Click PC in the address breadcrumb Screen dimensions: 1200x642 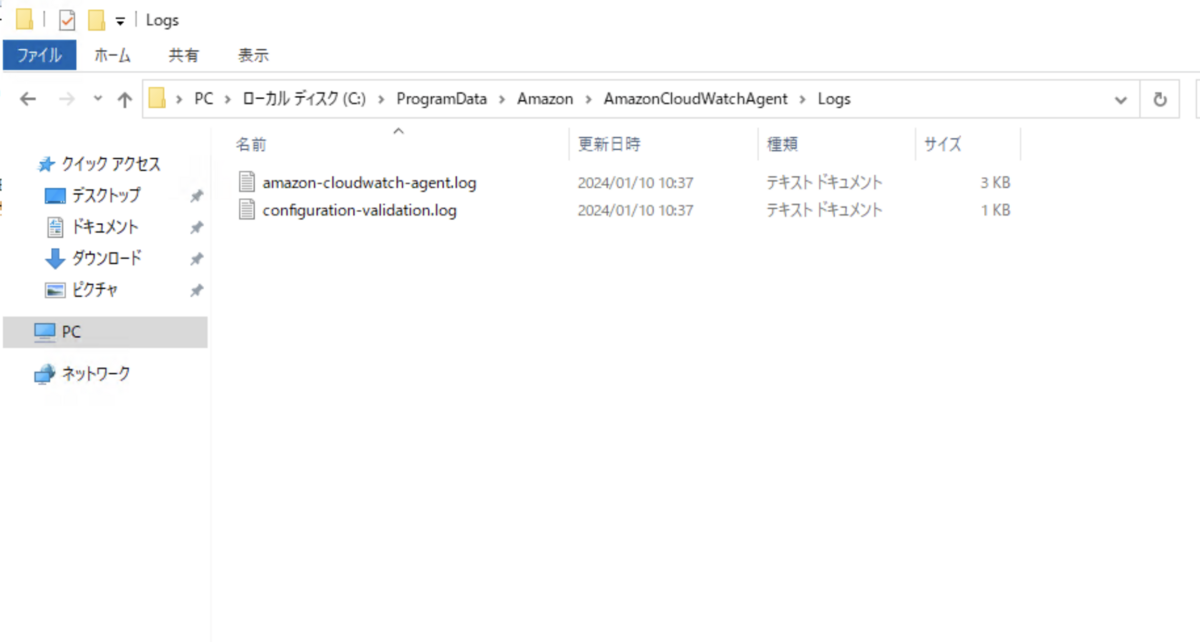click(x=204, y=99)
